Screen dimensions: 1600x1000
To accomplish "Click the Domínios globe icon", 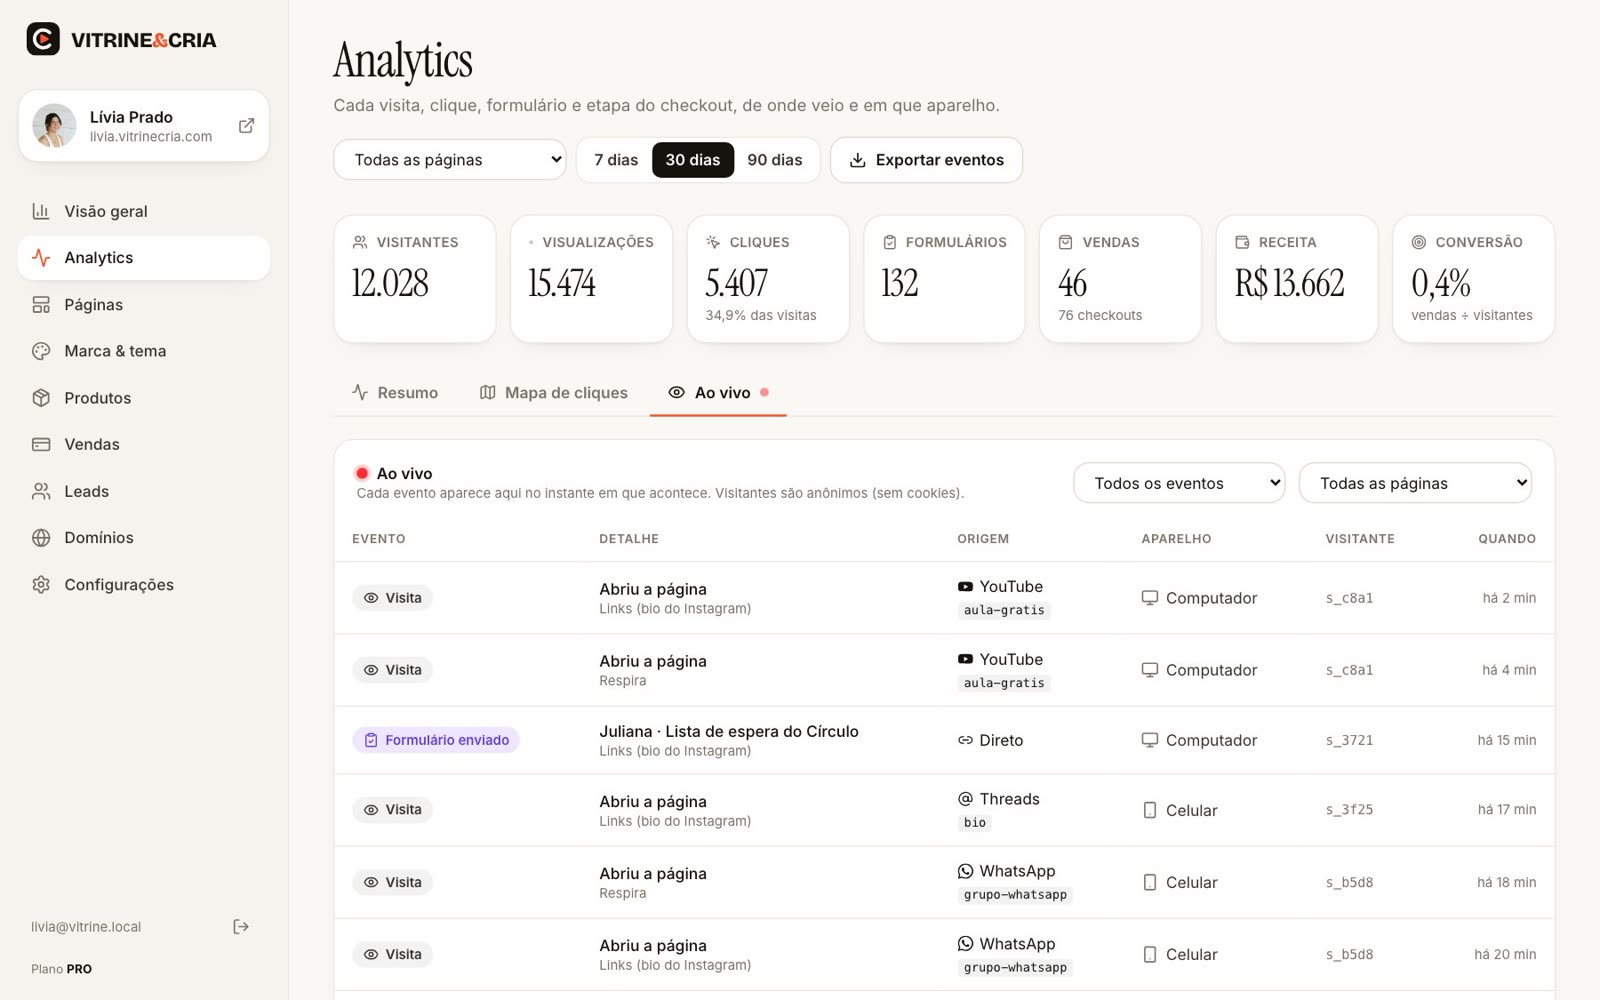I will pyautogui.click(x=41, y=538).
